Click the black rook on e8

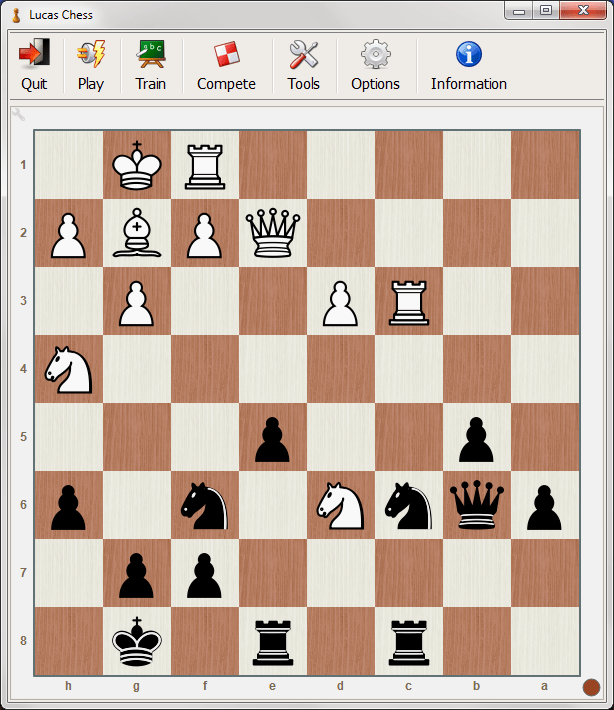[x=272, y=641]
